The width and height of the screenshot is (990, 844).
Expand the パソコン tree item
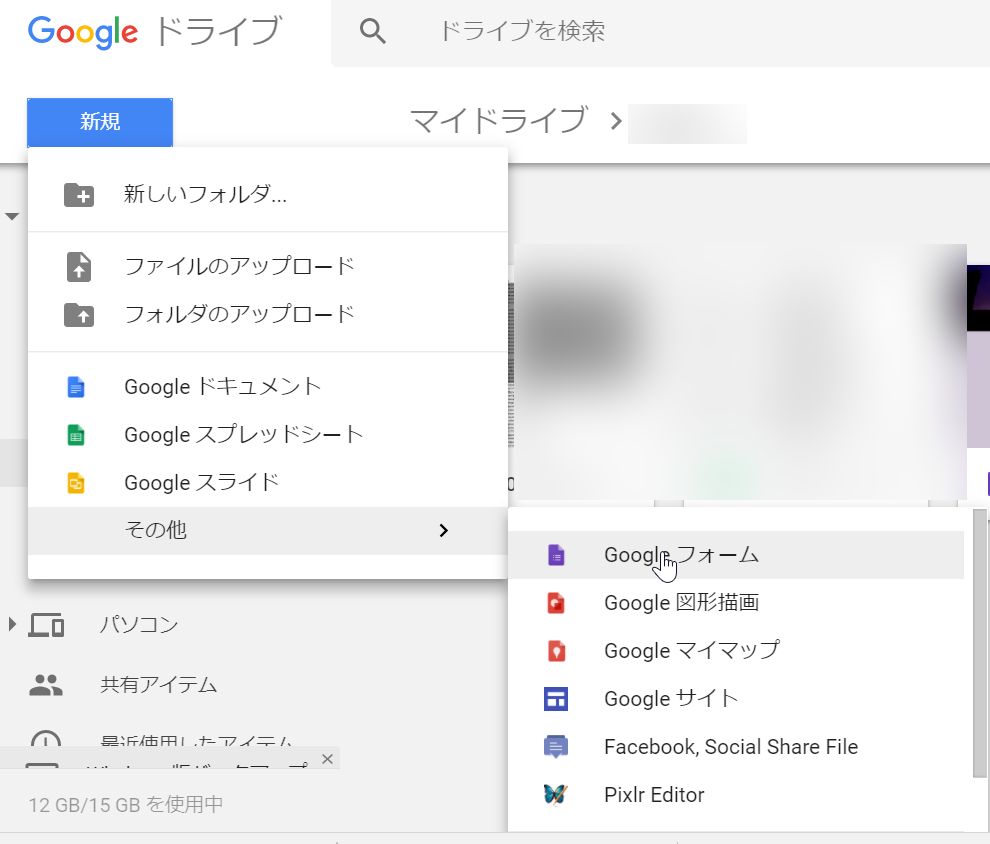11,624
